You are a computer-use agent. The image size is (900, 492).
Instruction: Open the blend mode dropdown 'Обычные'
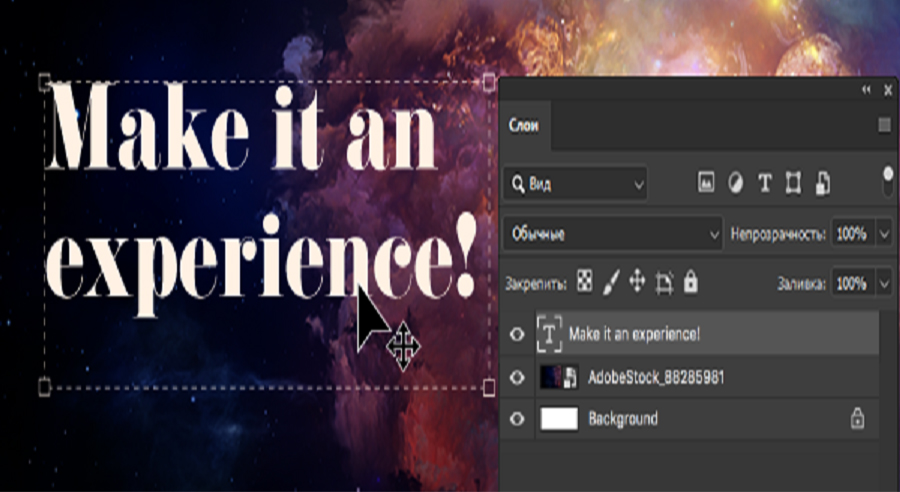(x=614, y=234)
